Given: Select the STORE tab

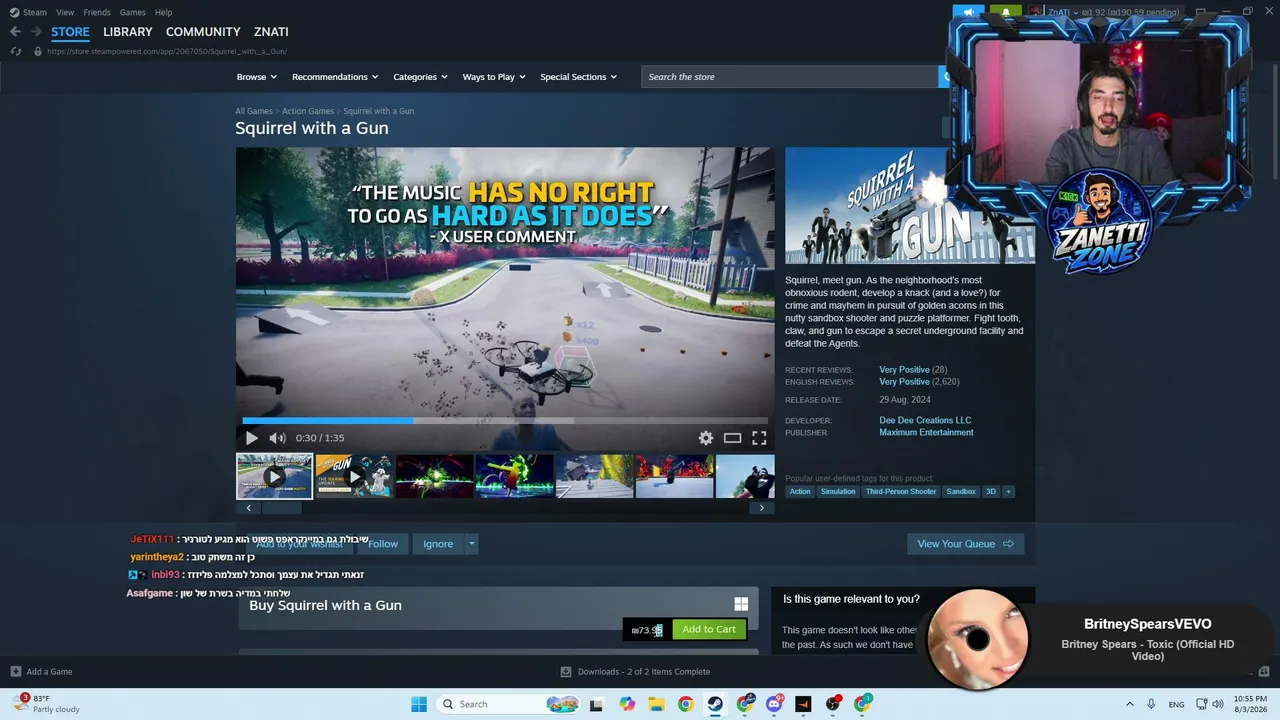Looking at the screenshot, I should (x=70, y=32).
